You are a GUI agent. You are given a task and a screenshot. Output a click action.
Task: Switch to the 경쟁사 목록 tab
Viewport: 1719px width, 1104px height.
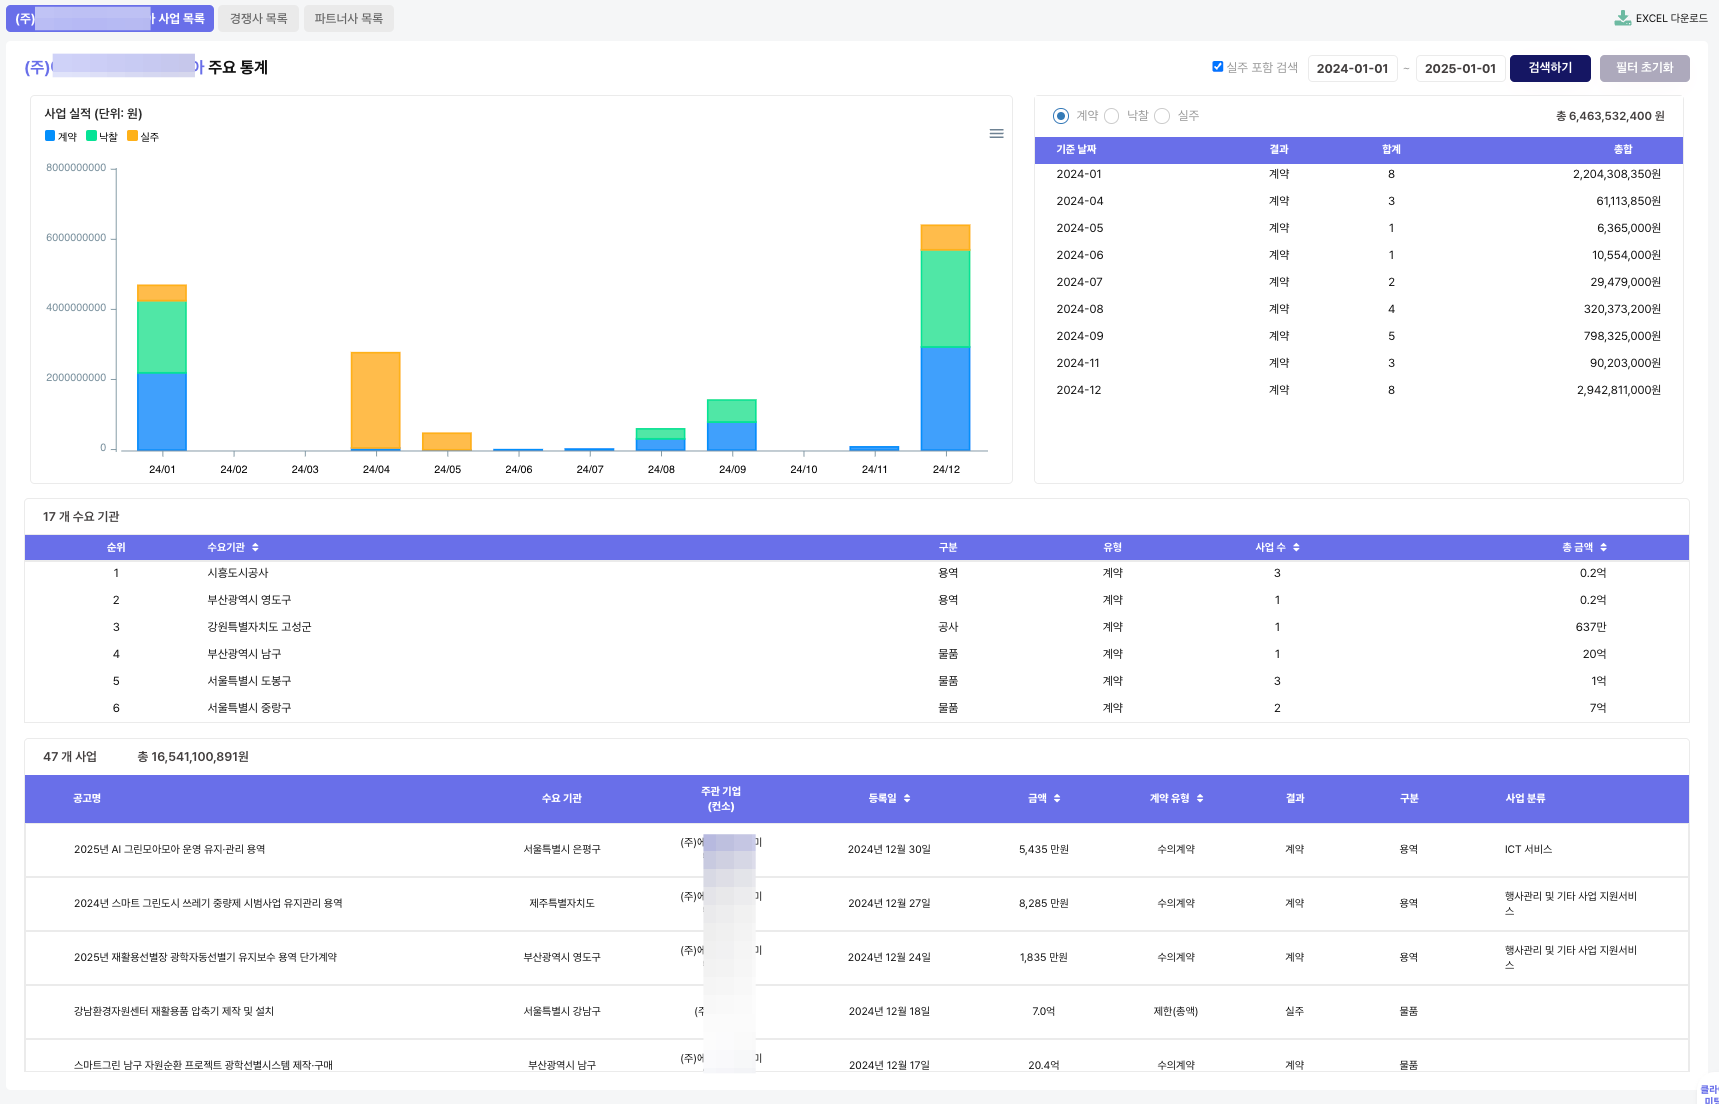tap(258, 19)
